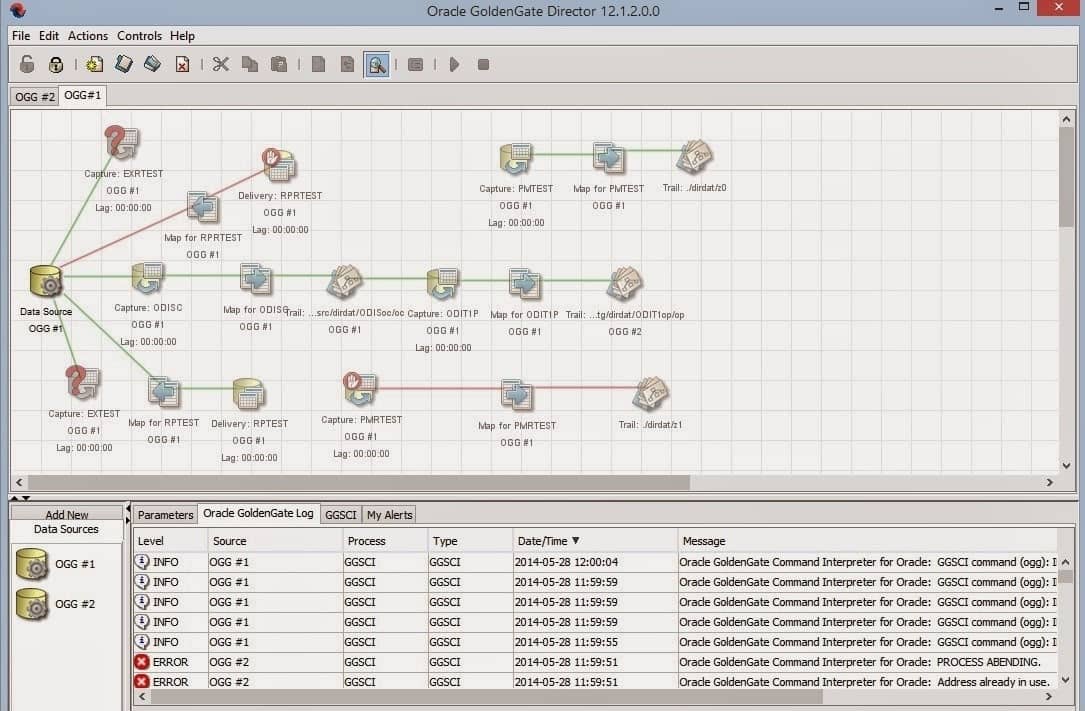The image size is (1085, 711).
Task: Open the Controls menu
Action: pos(139,35)
